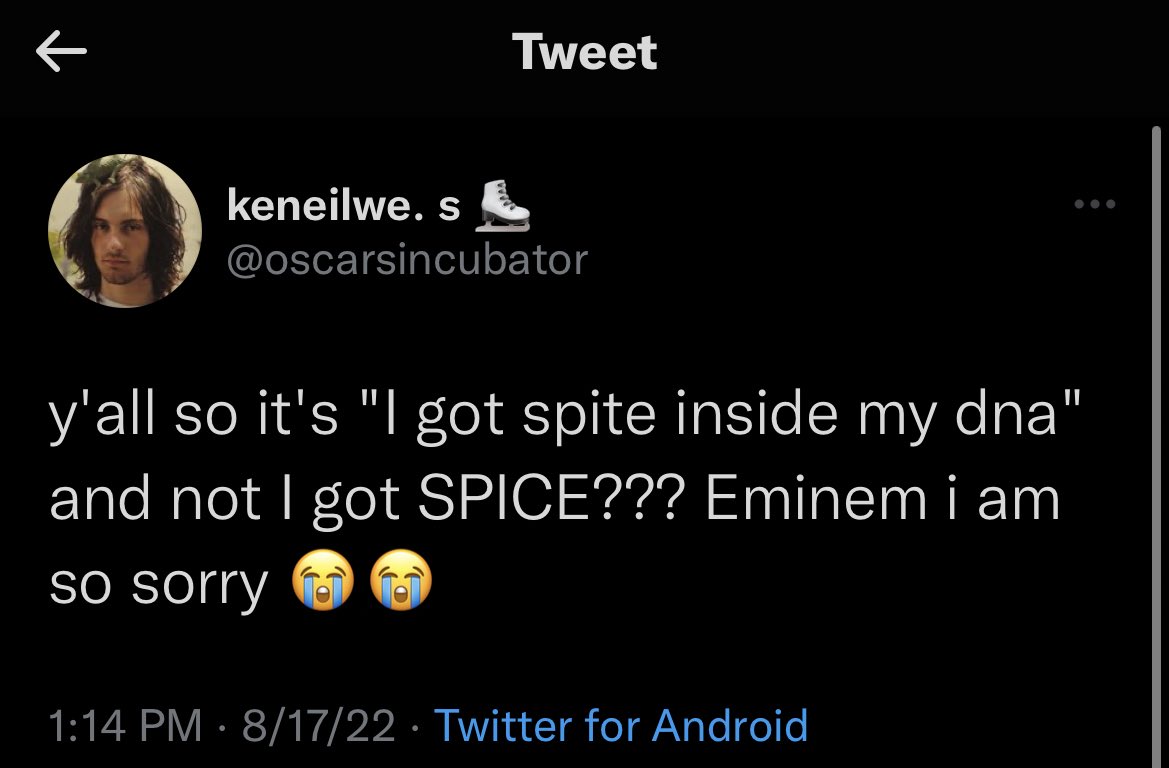The height and width of the screenshot is (768, 1169).
Task: Select the 8/17/22 date
Action: [318, 725]
